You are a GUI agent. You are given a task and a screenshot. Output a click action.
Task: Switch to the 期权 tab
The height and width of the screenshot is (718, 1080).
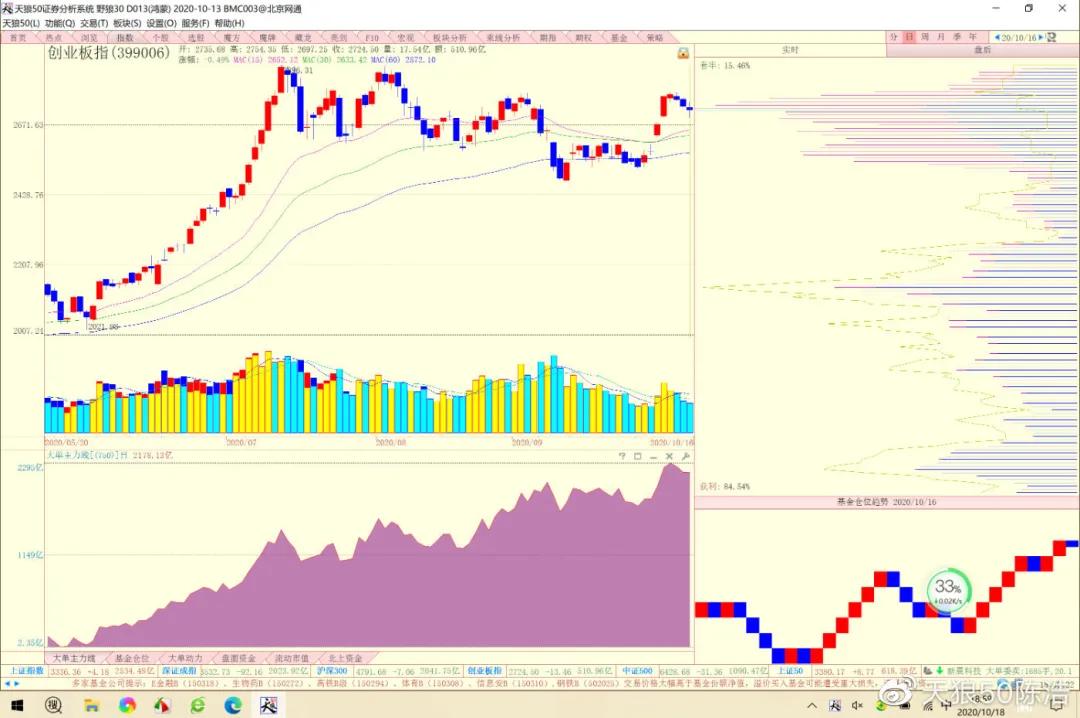583,37
